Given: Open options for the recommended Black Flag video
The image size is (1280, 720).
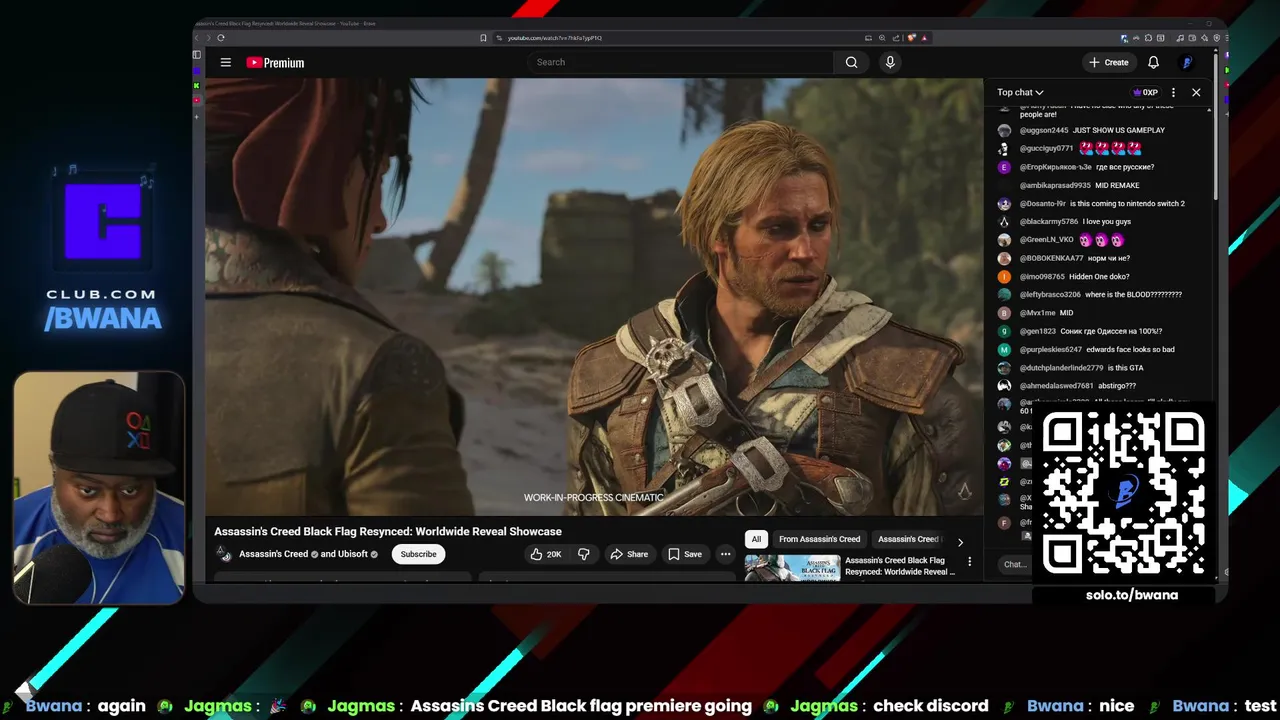Looking at the screenshot, I should coord(969,562).
